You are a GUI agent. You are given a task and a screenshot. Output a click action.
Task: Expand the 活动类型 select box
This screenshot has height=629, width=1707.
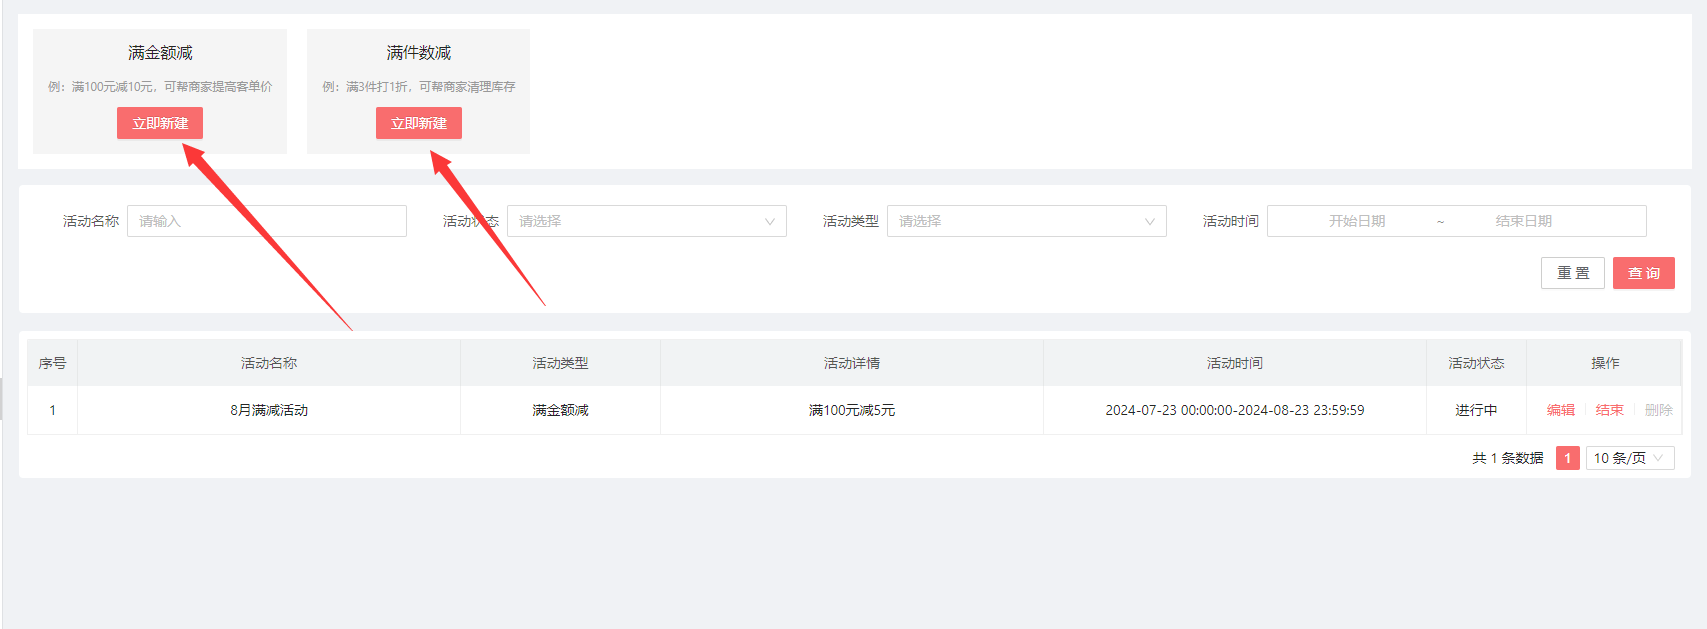click(1026, 221)
